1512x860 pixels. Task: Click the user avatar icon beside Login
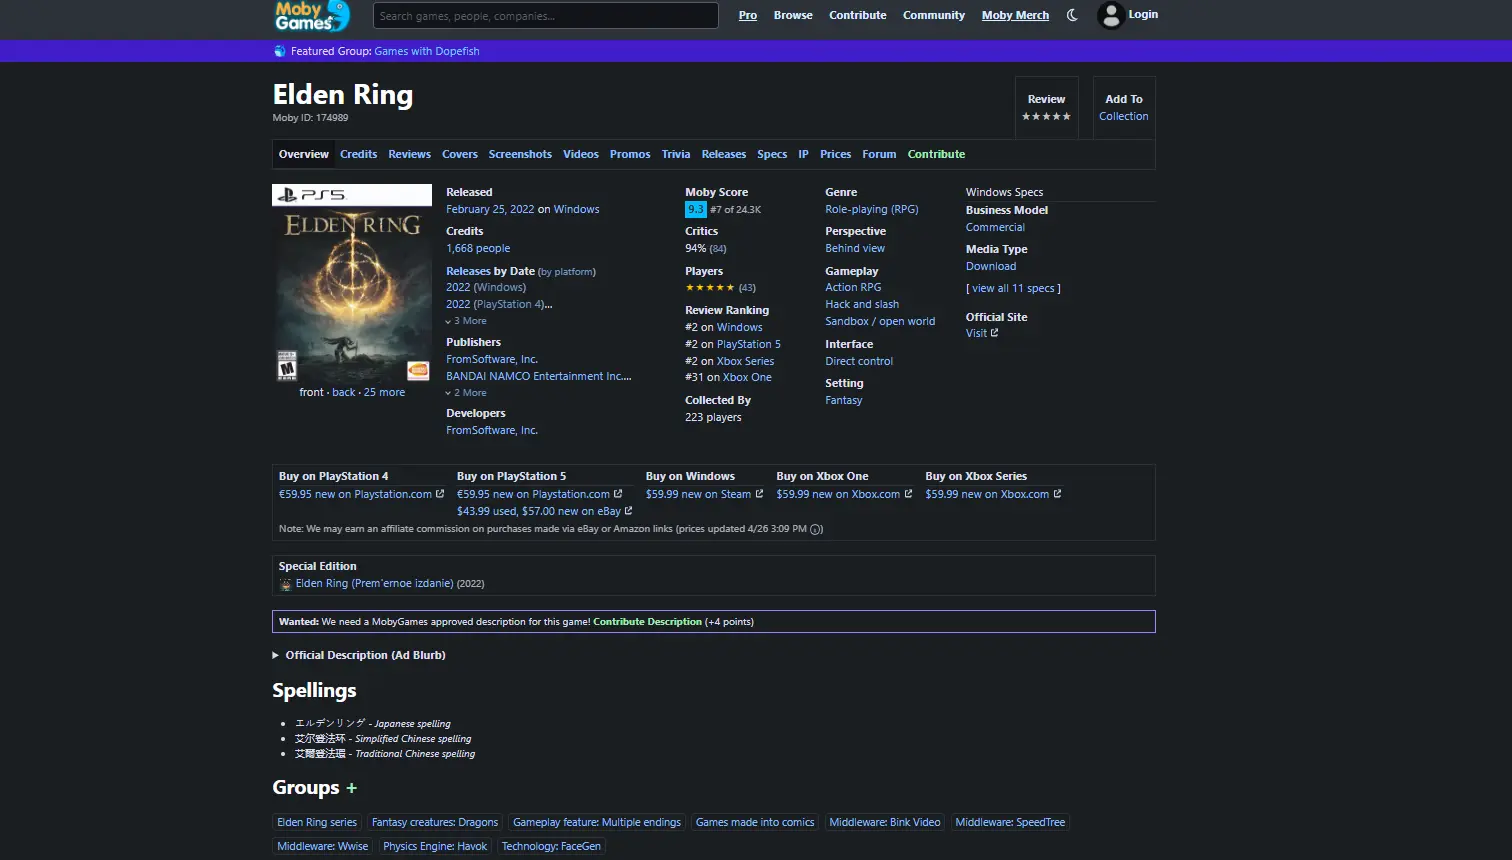click(1111, 15)
